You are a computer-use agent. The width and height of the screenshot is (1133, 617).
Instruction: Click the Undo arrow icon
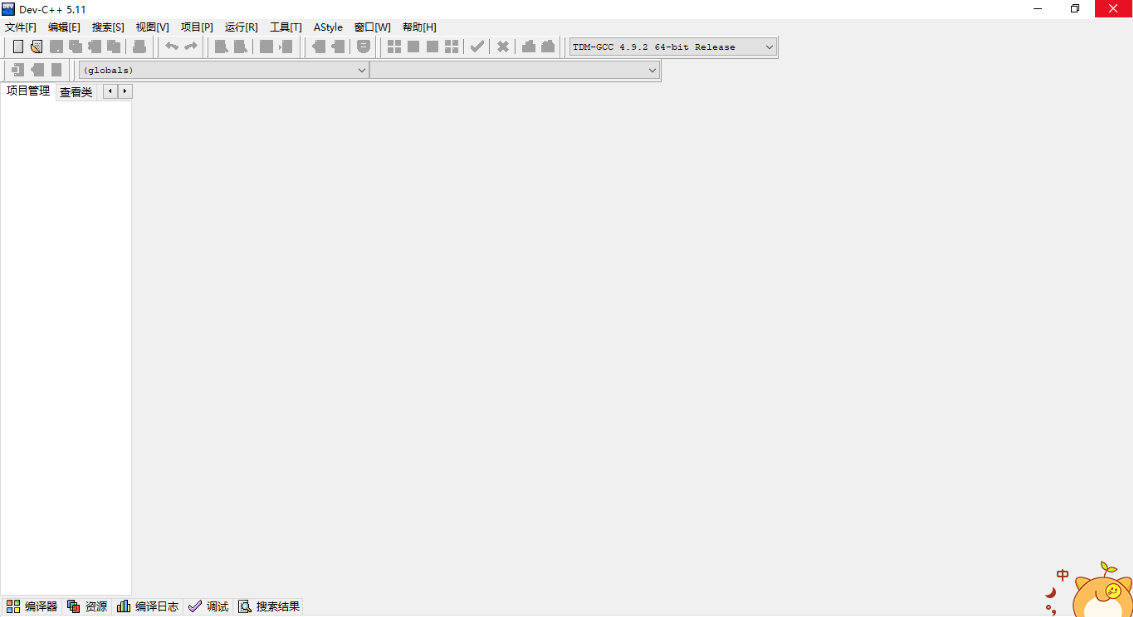click(171, 47)
